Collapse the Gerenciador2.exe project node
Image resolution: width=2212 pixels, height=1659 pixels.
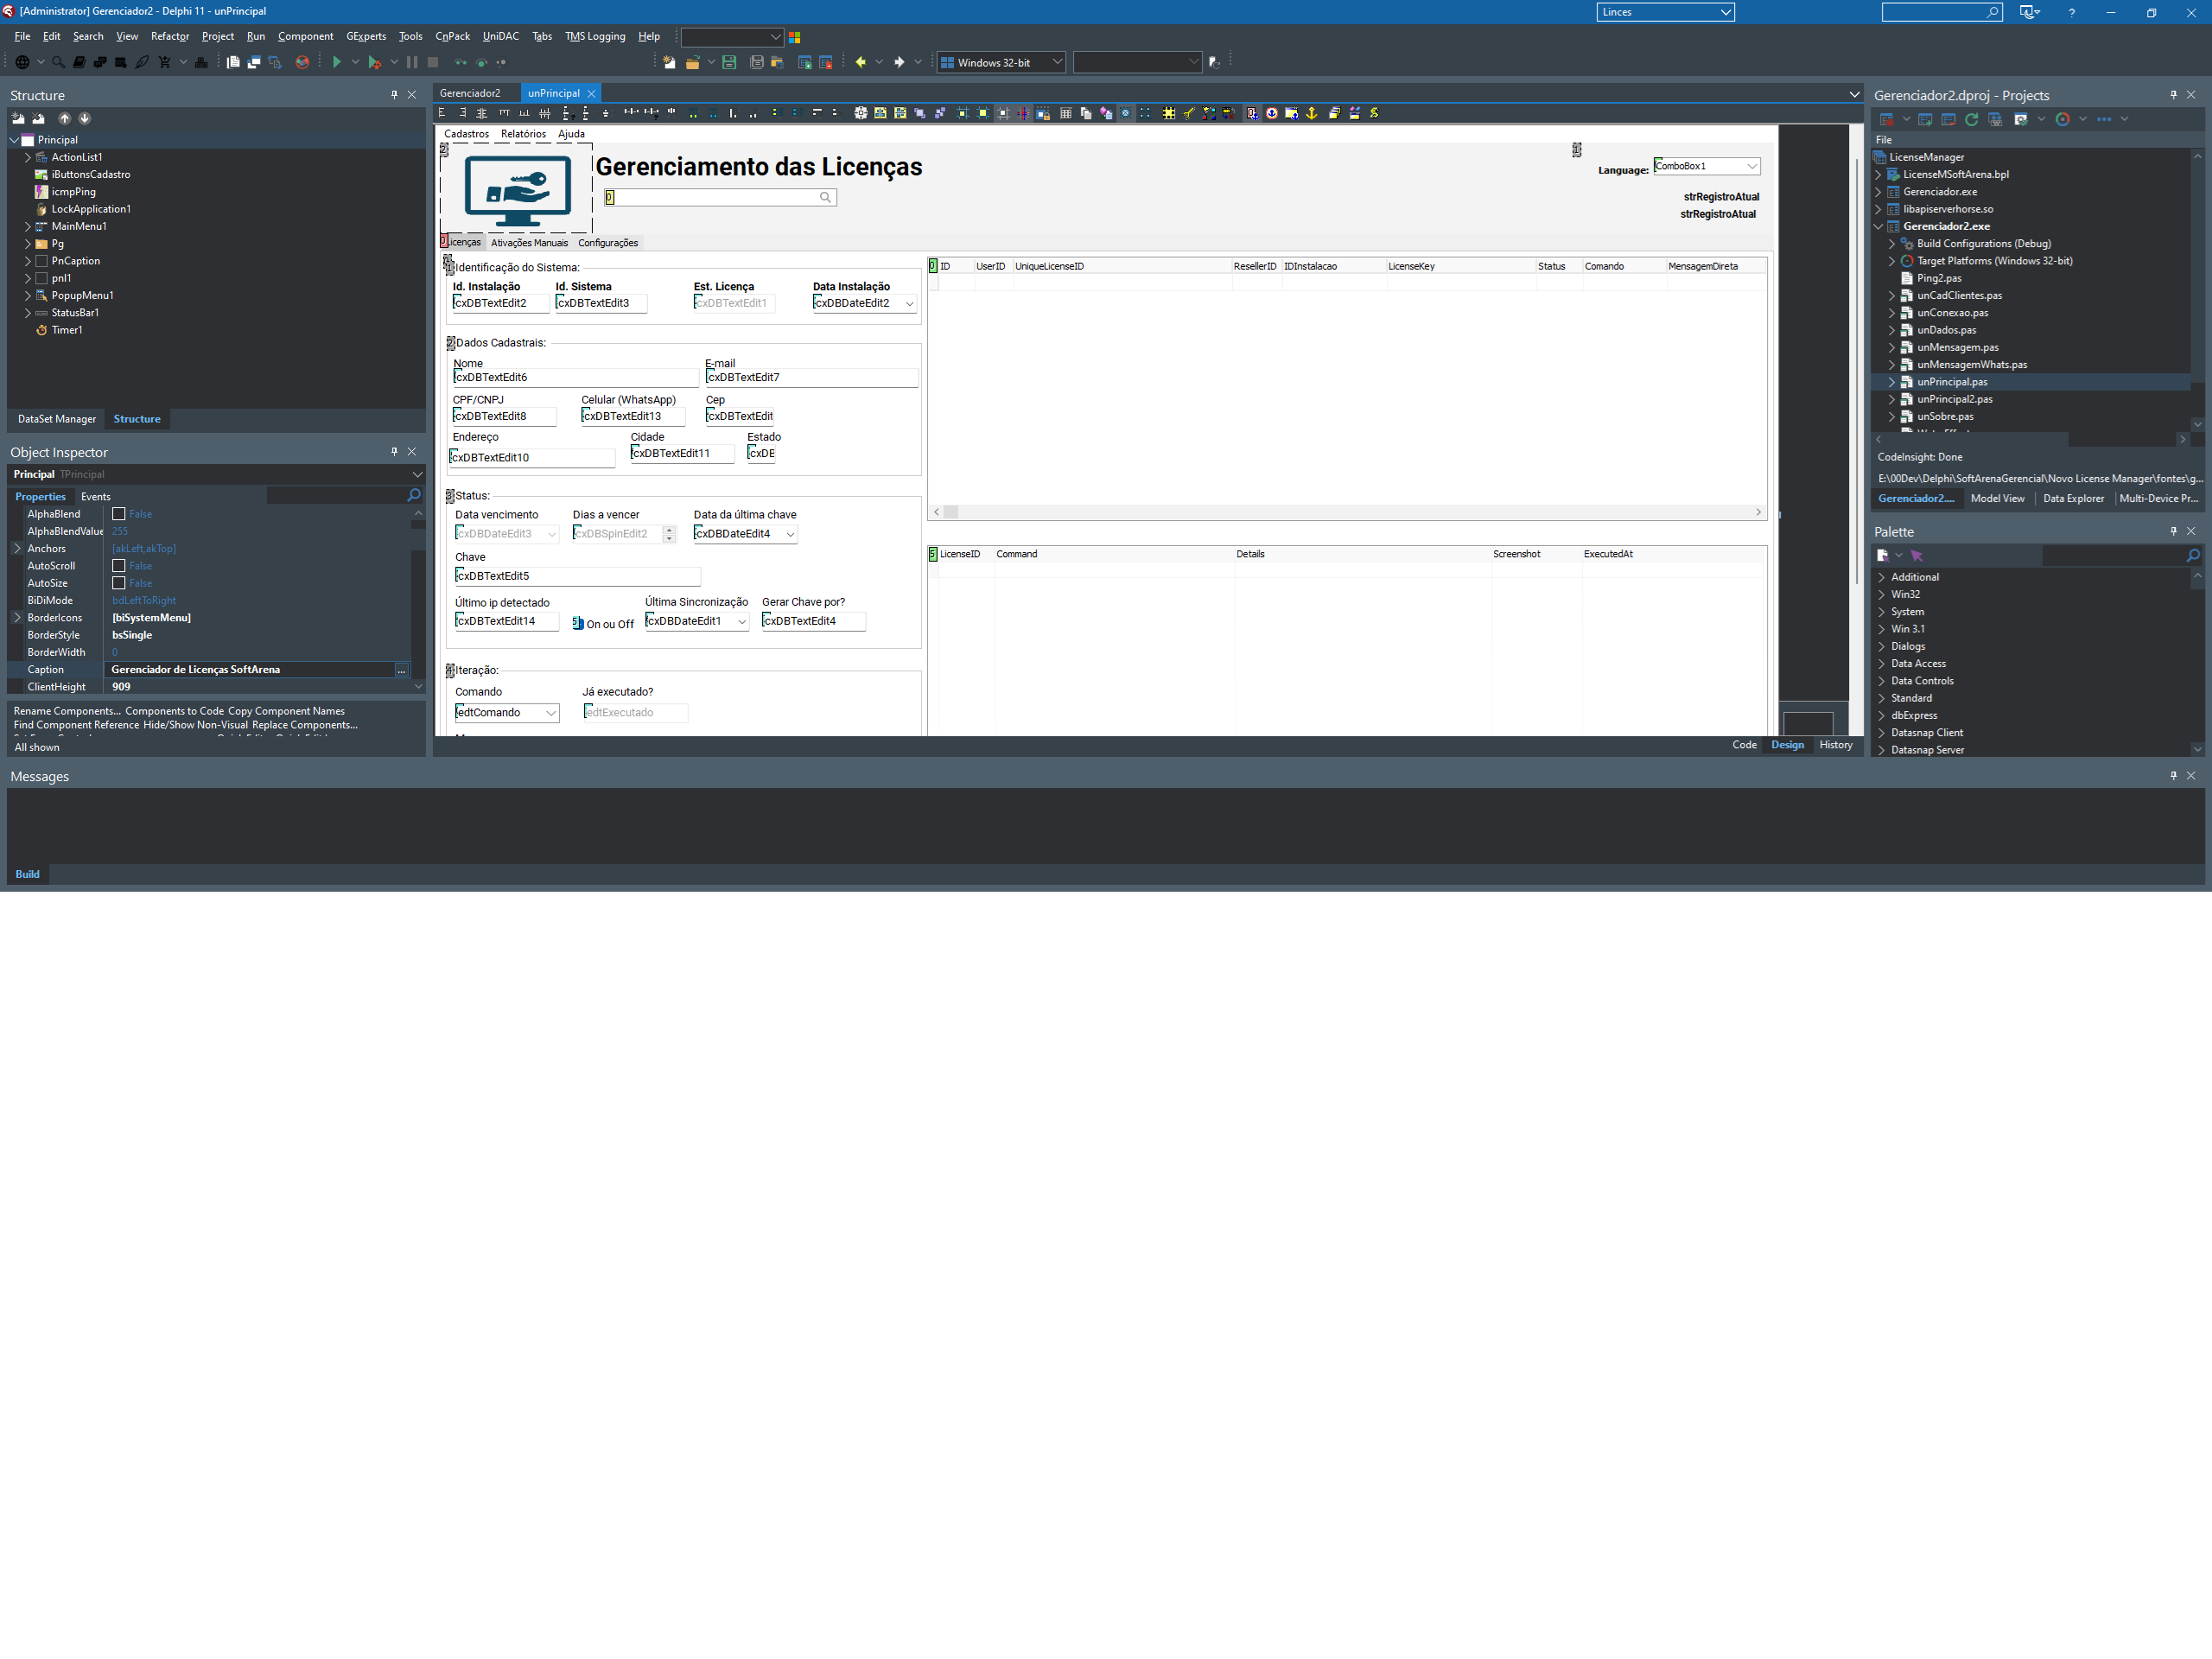click(1878, 226)
